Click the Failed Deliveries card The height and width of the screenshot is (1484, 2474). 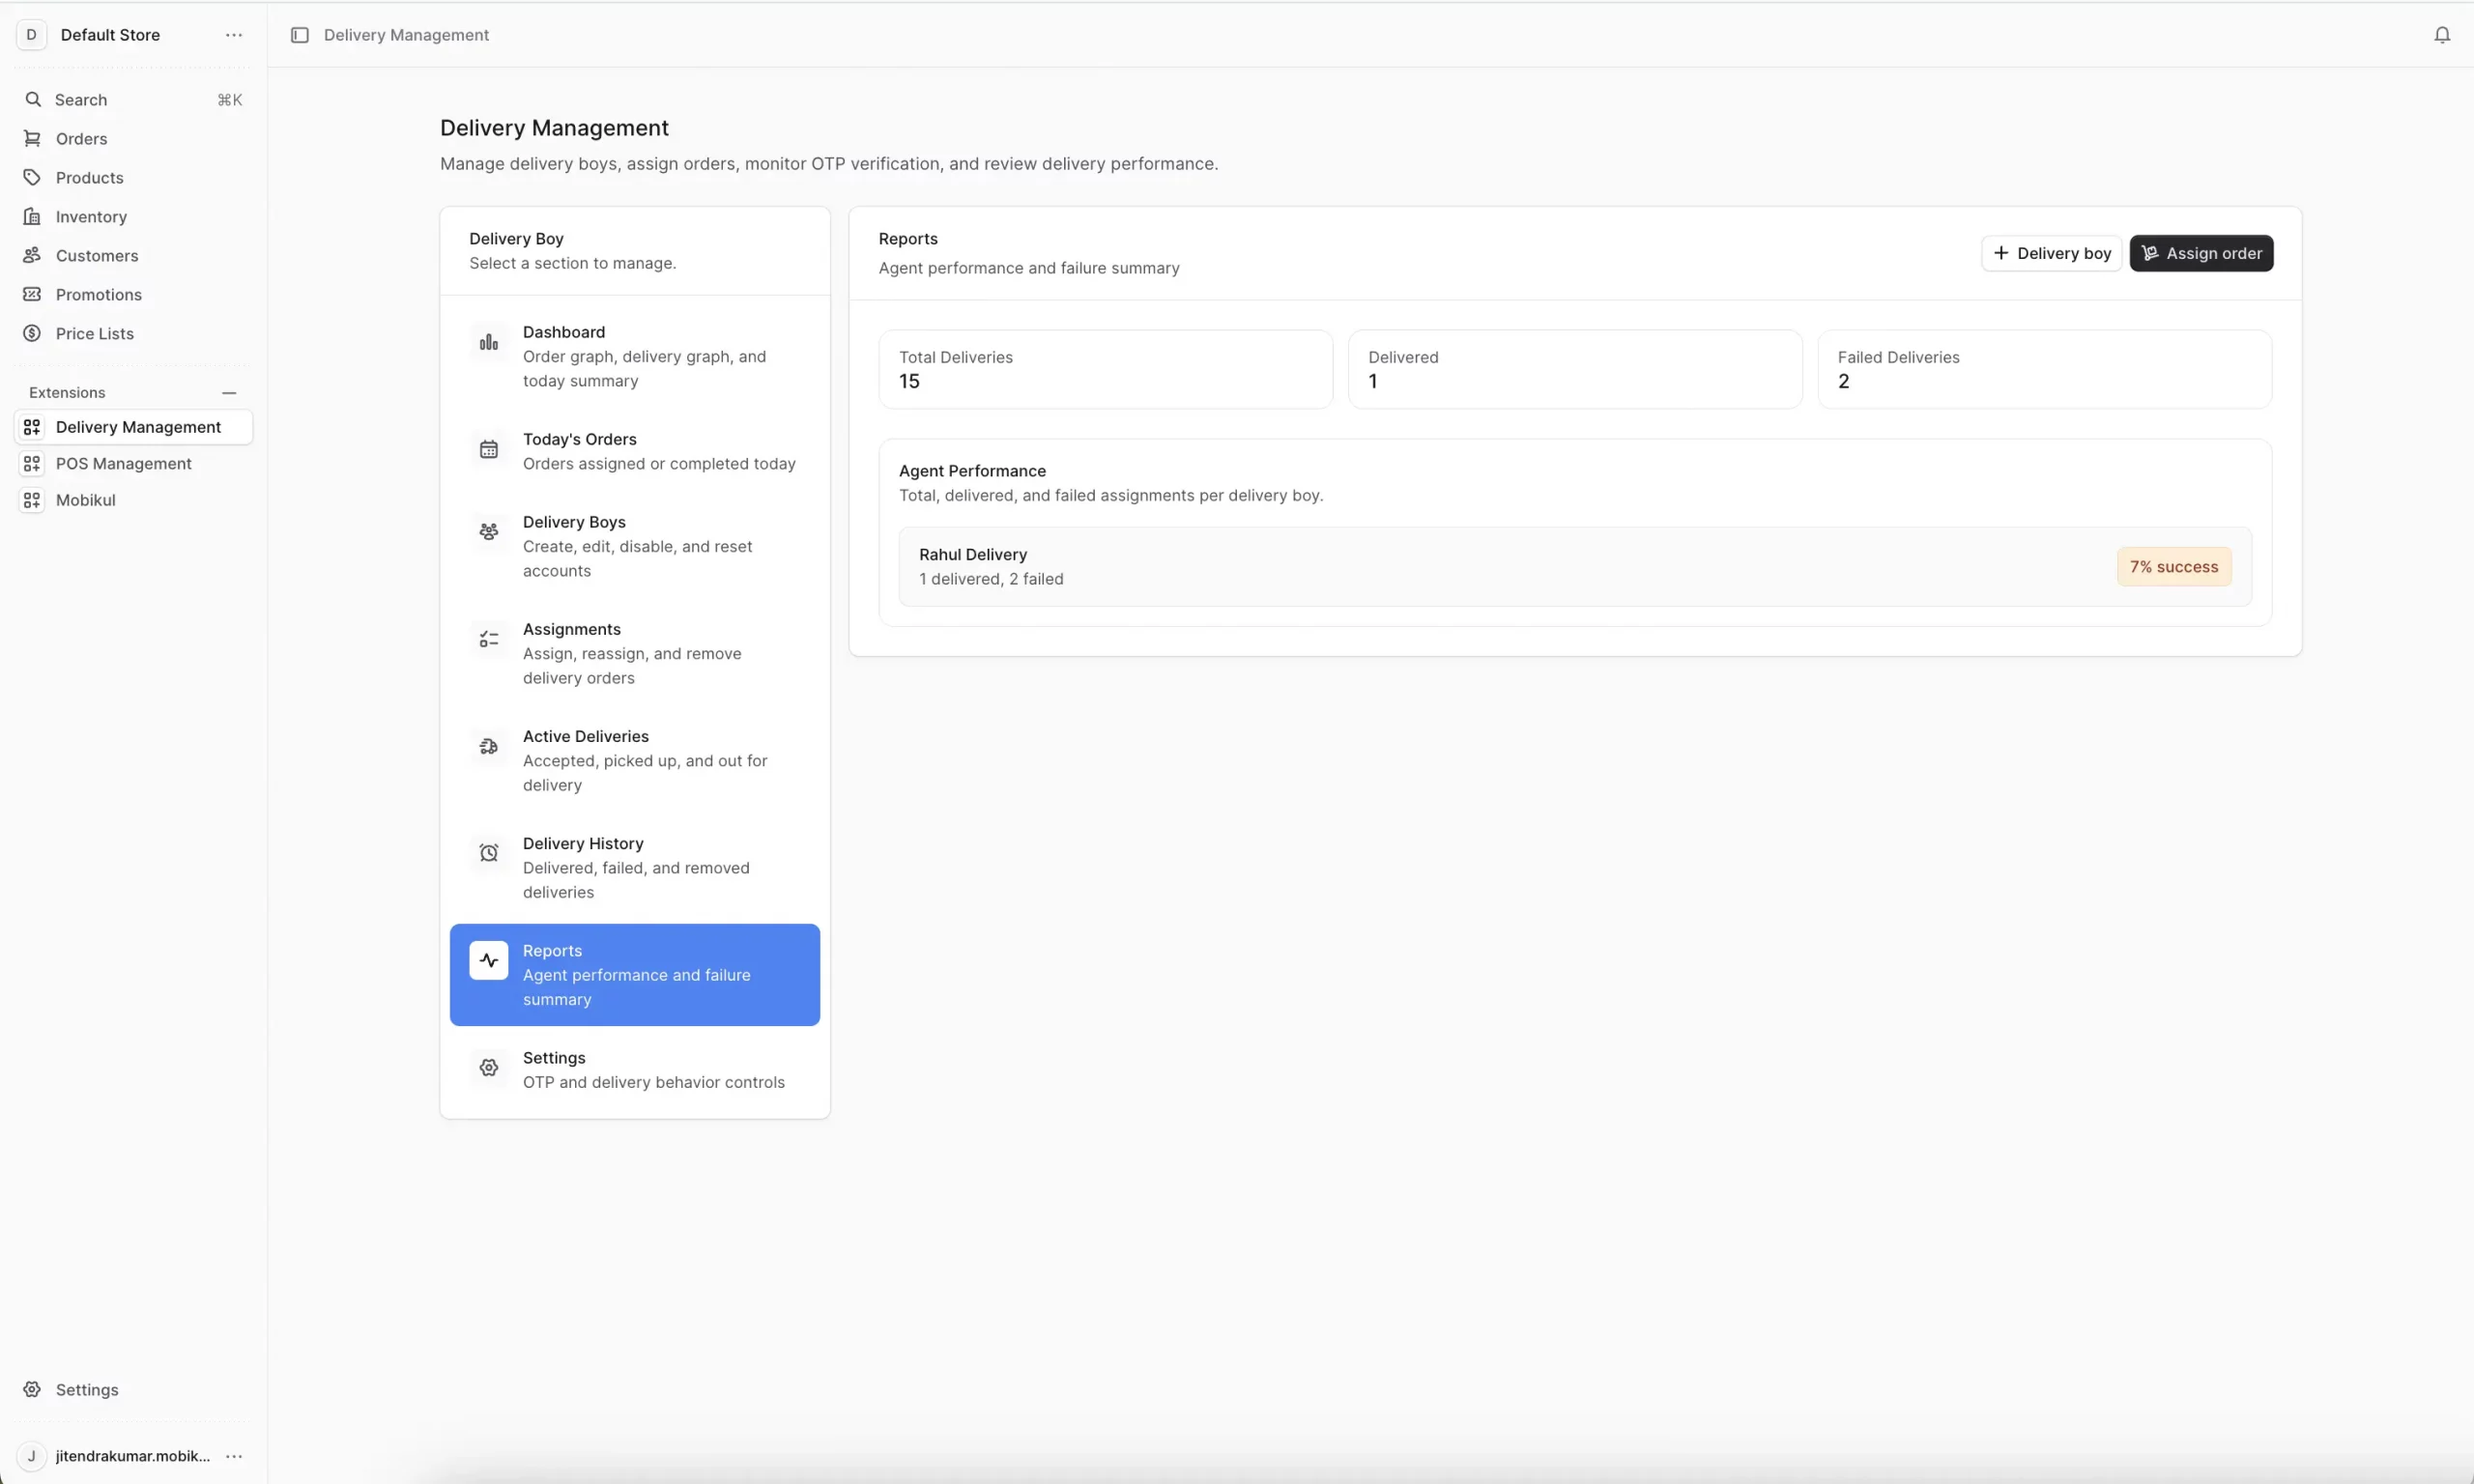coord(2044,370)
